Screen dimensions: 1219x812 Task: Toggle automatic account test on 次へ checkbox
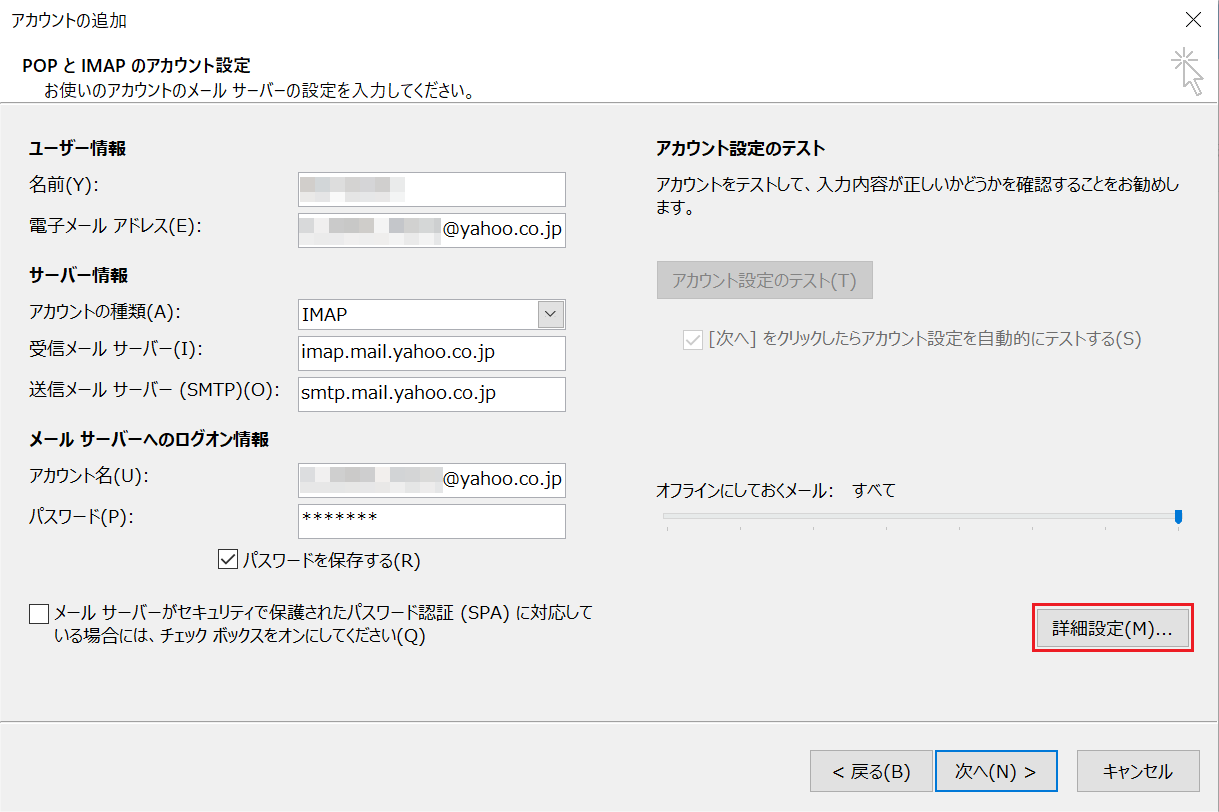click(692, 339)
